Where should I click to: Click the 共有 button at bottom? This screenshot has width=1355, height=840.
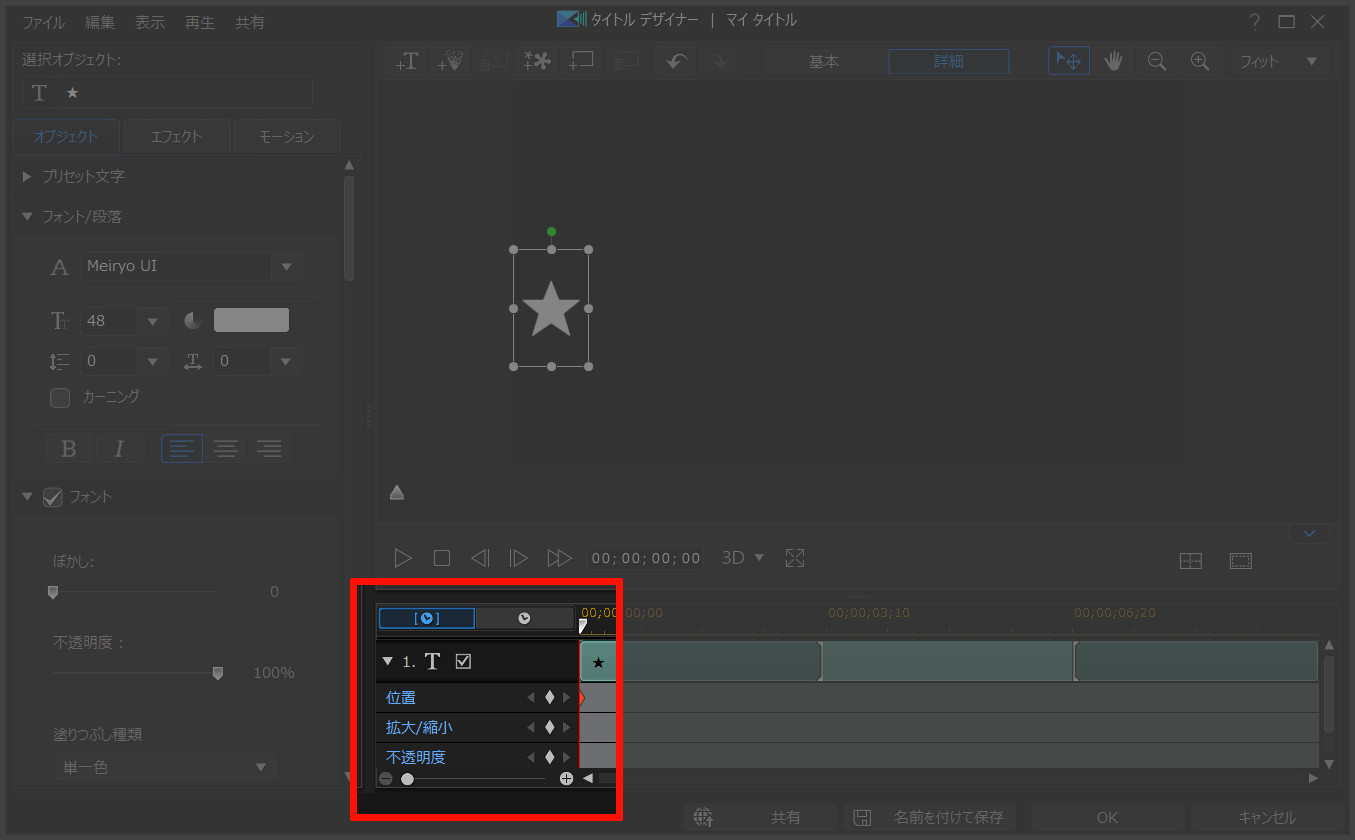[760, 817]
